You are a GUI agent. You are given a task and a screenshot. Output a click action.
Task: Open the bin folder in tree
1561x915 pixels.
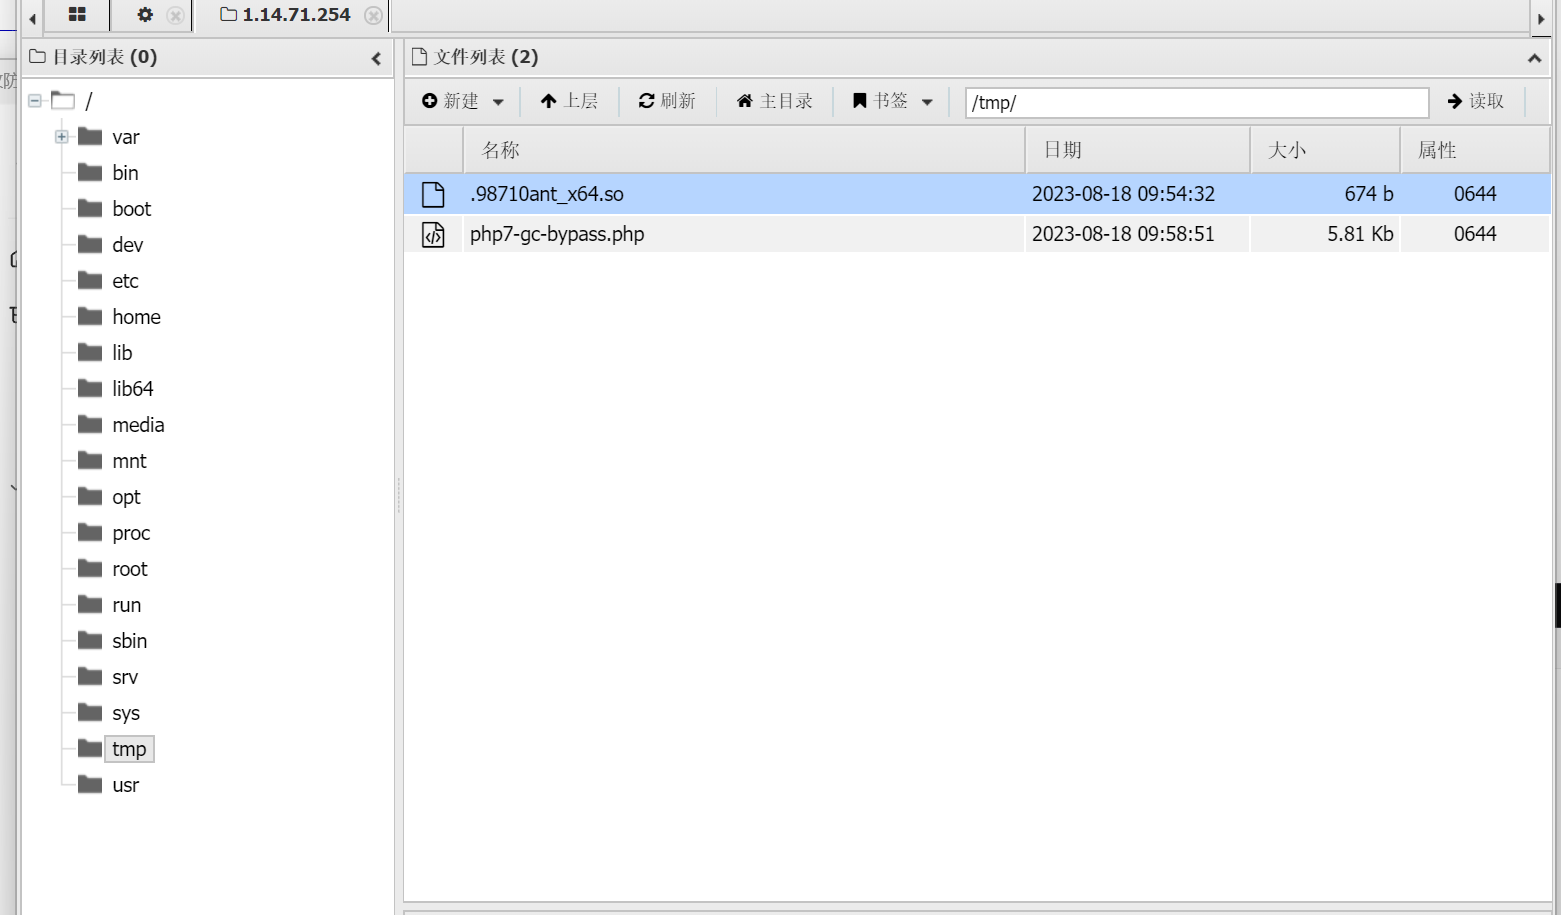tap(125, 173)
